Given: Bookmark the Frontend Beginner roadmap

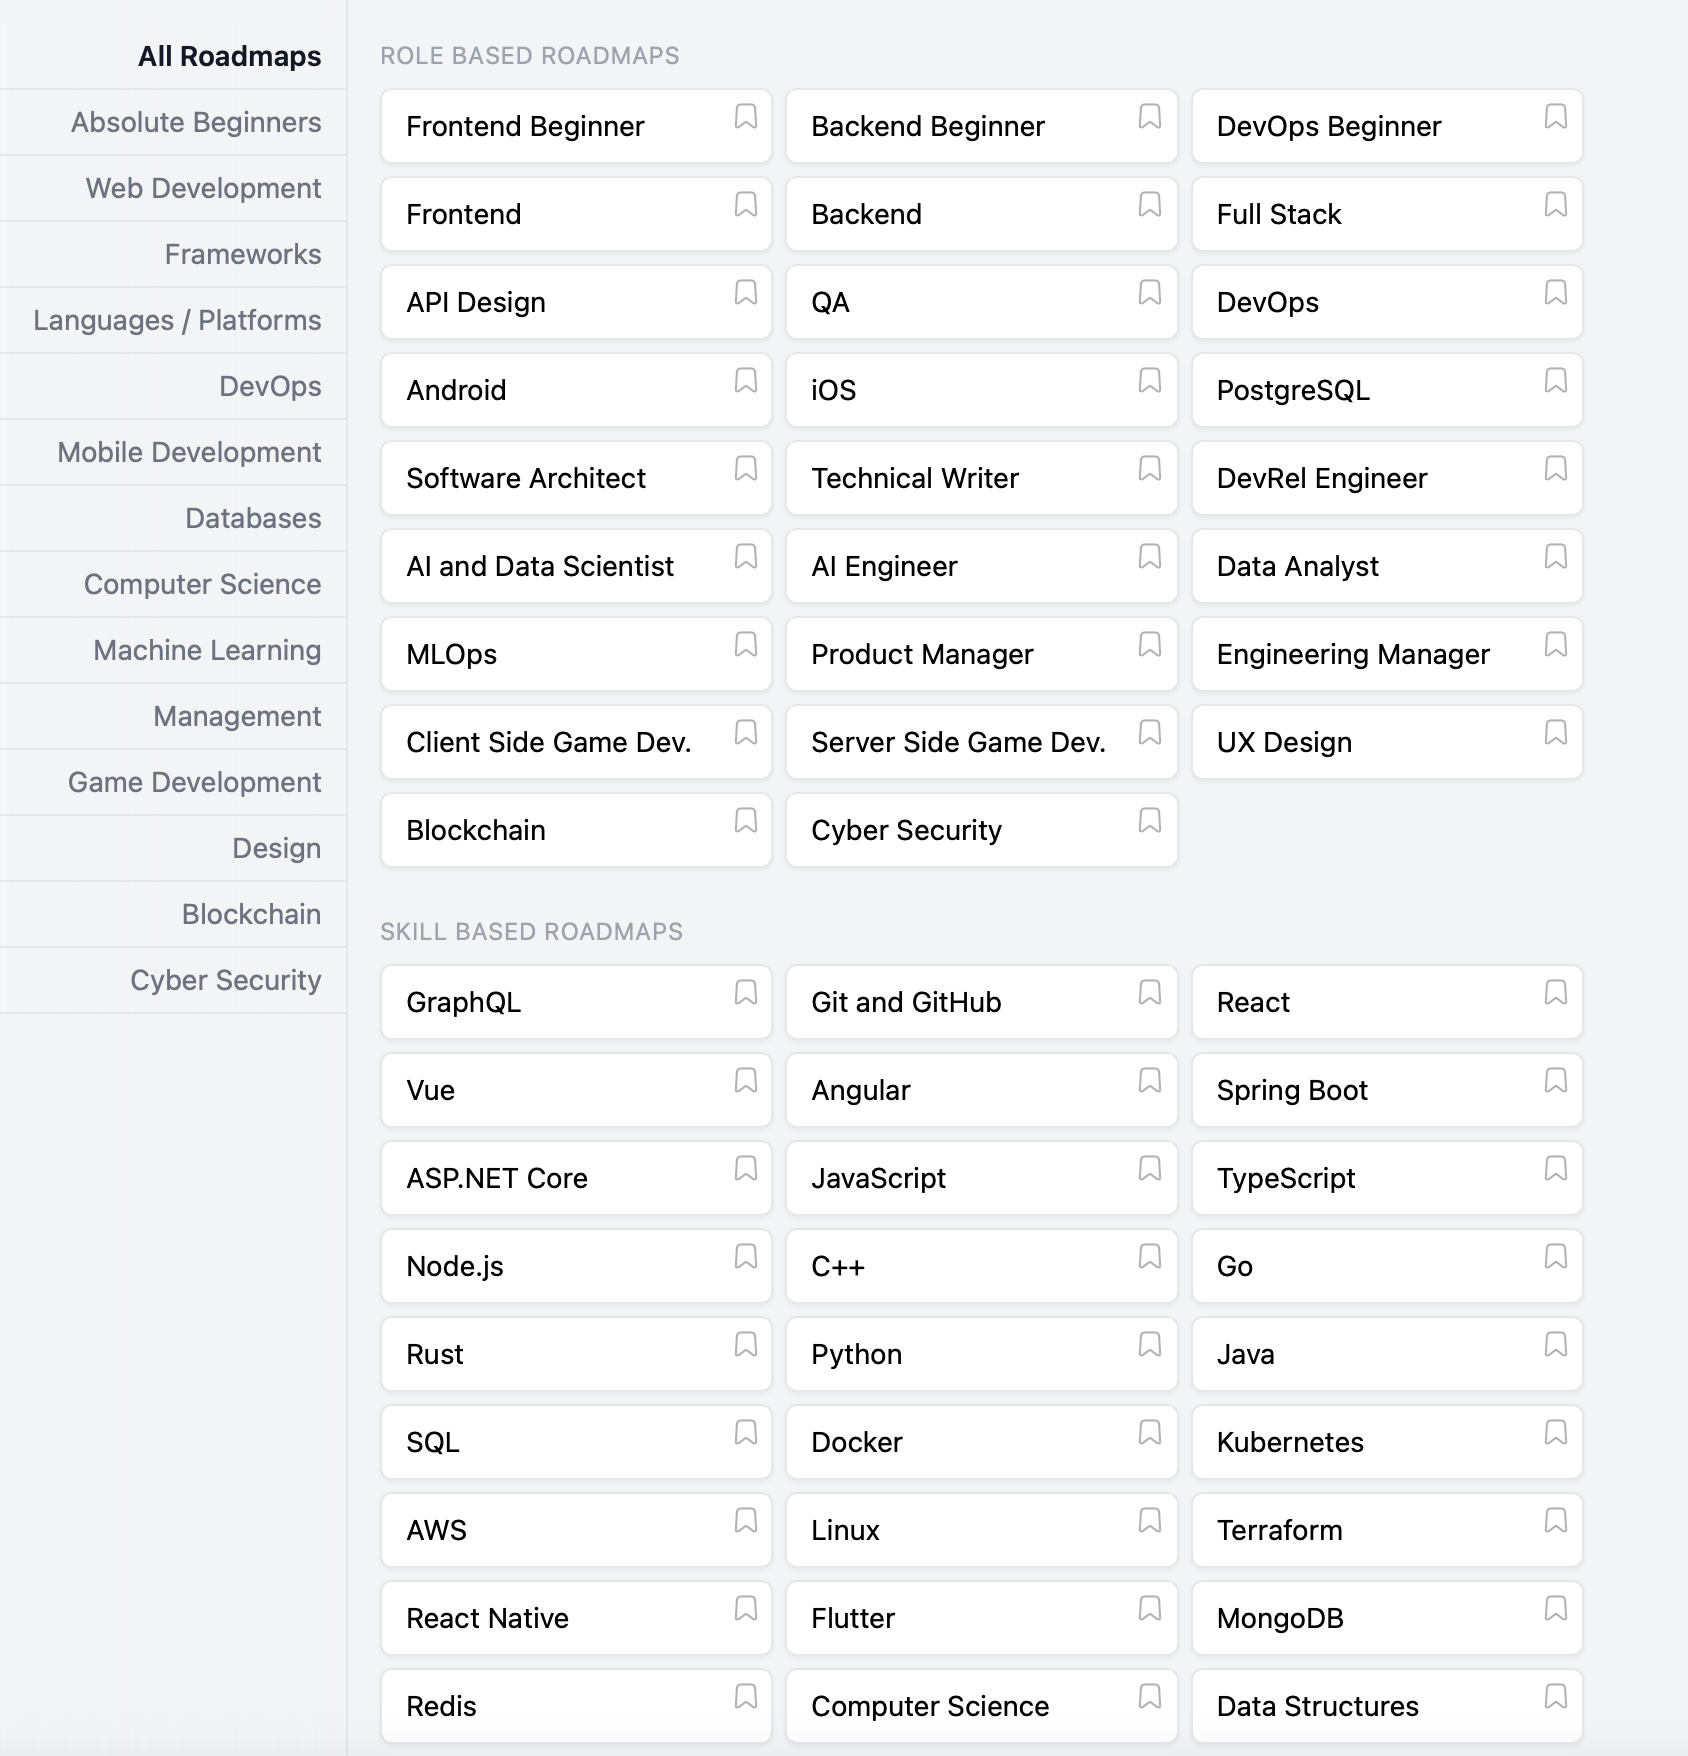Looking at the screenshot, I should pyautogui.click(x=745, y=117).
